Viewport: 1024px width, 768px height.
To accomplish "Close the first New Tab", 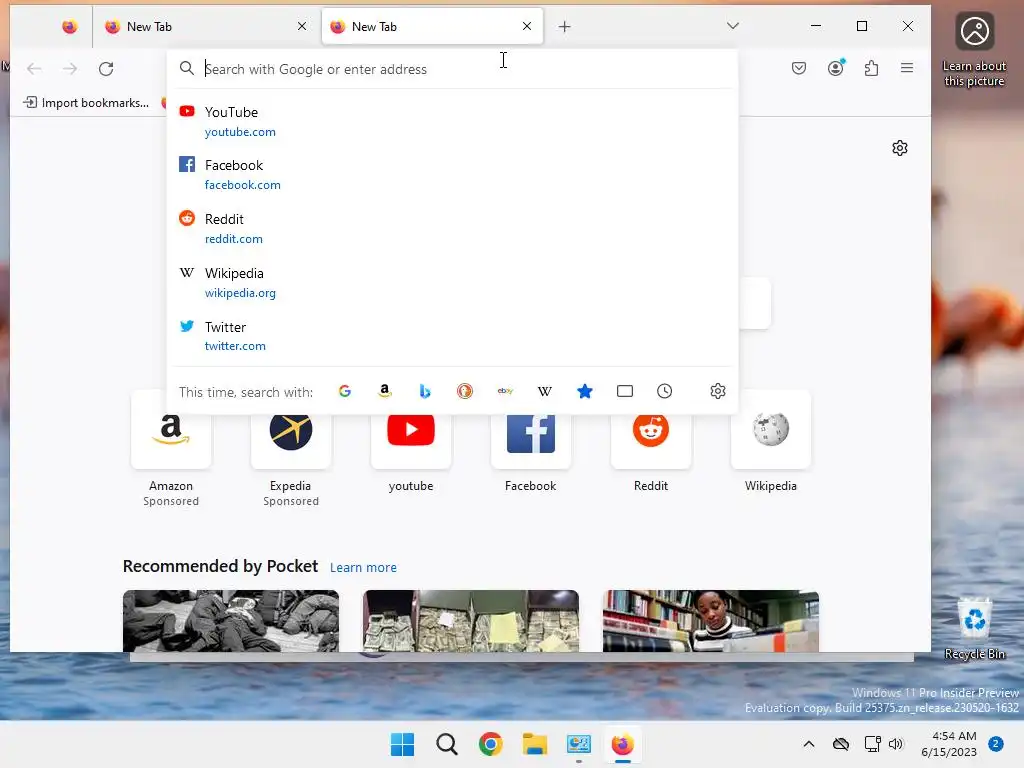I will pyautogui.click(x=302, y=26).
